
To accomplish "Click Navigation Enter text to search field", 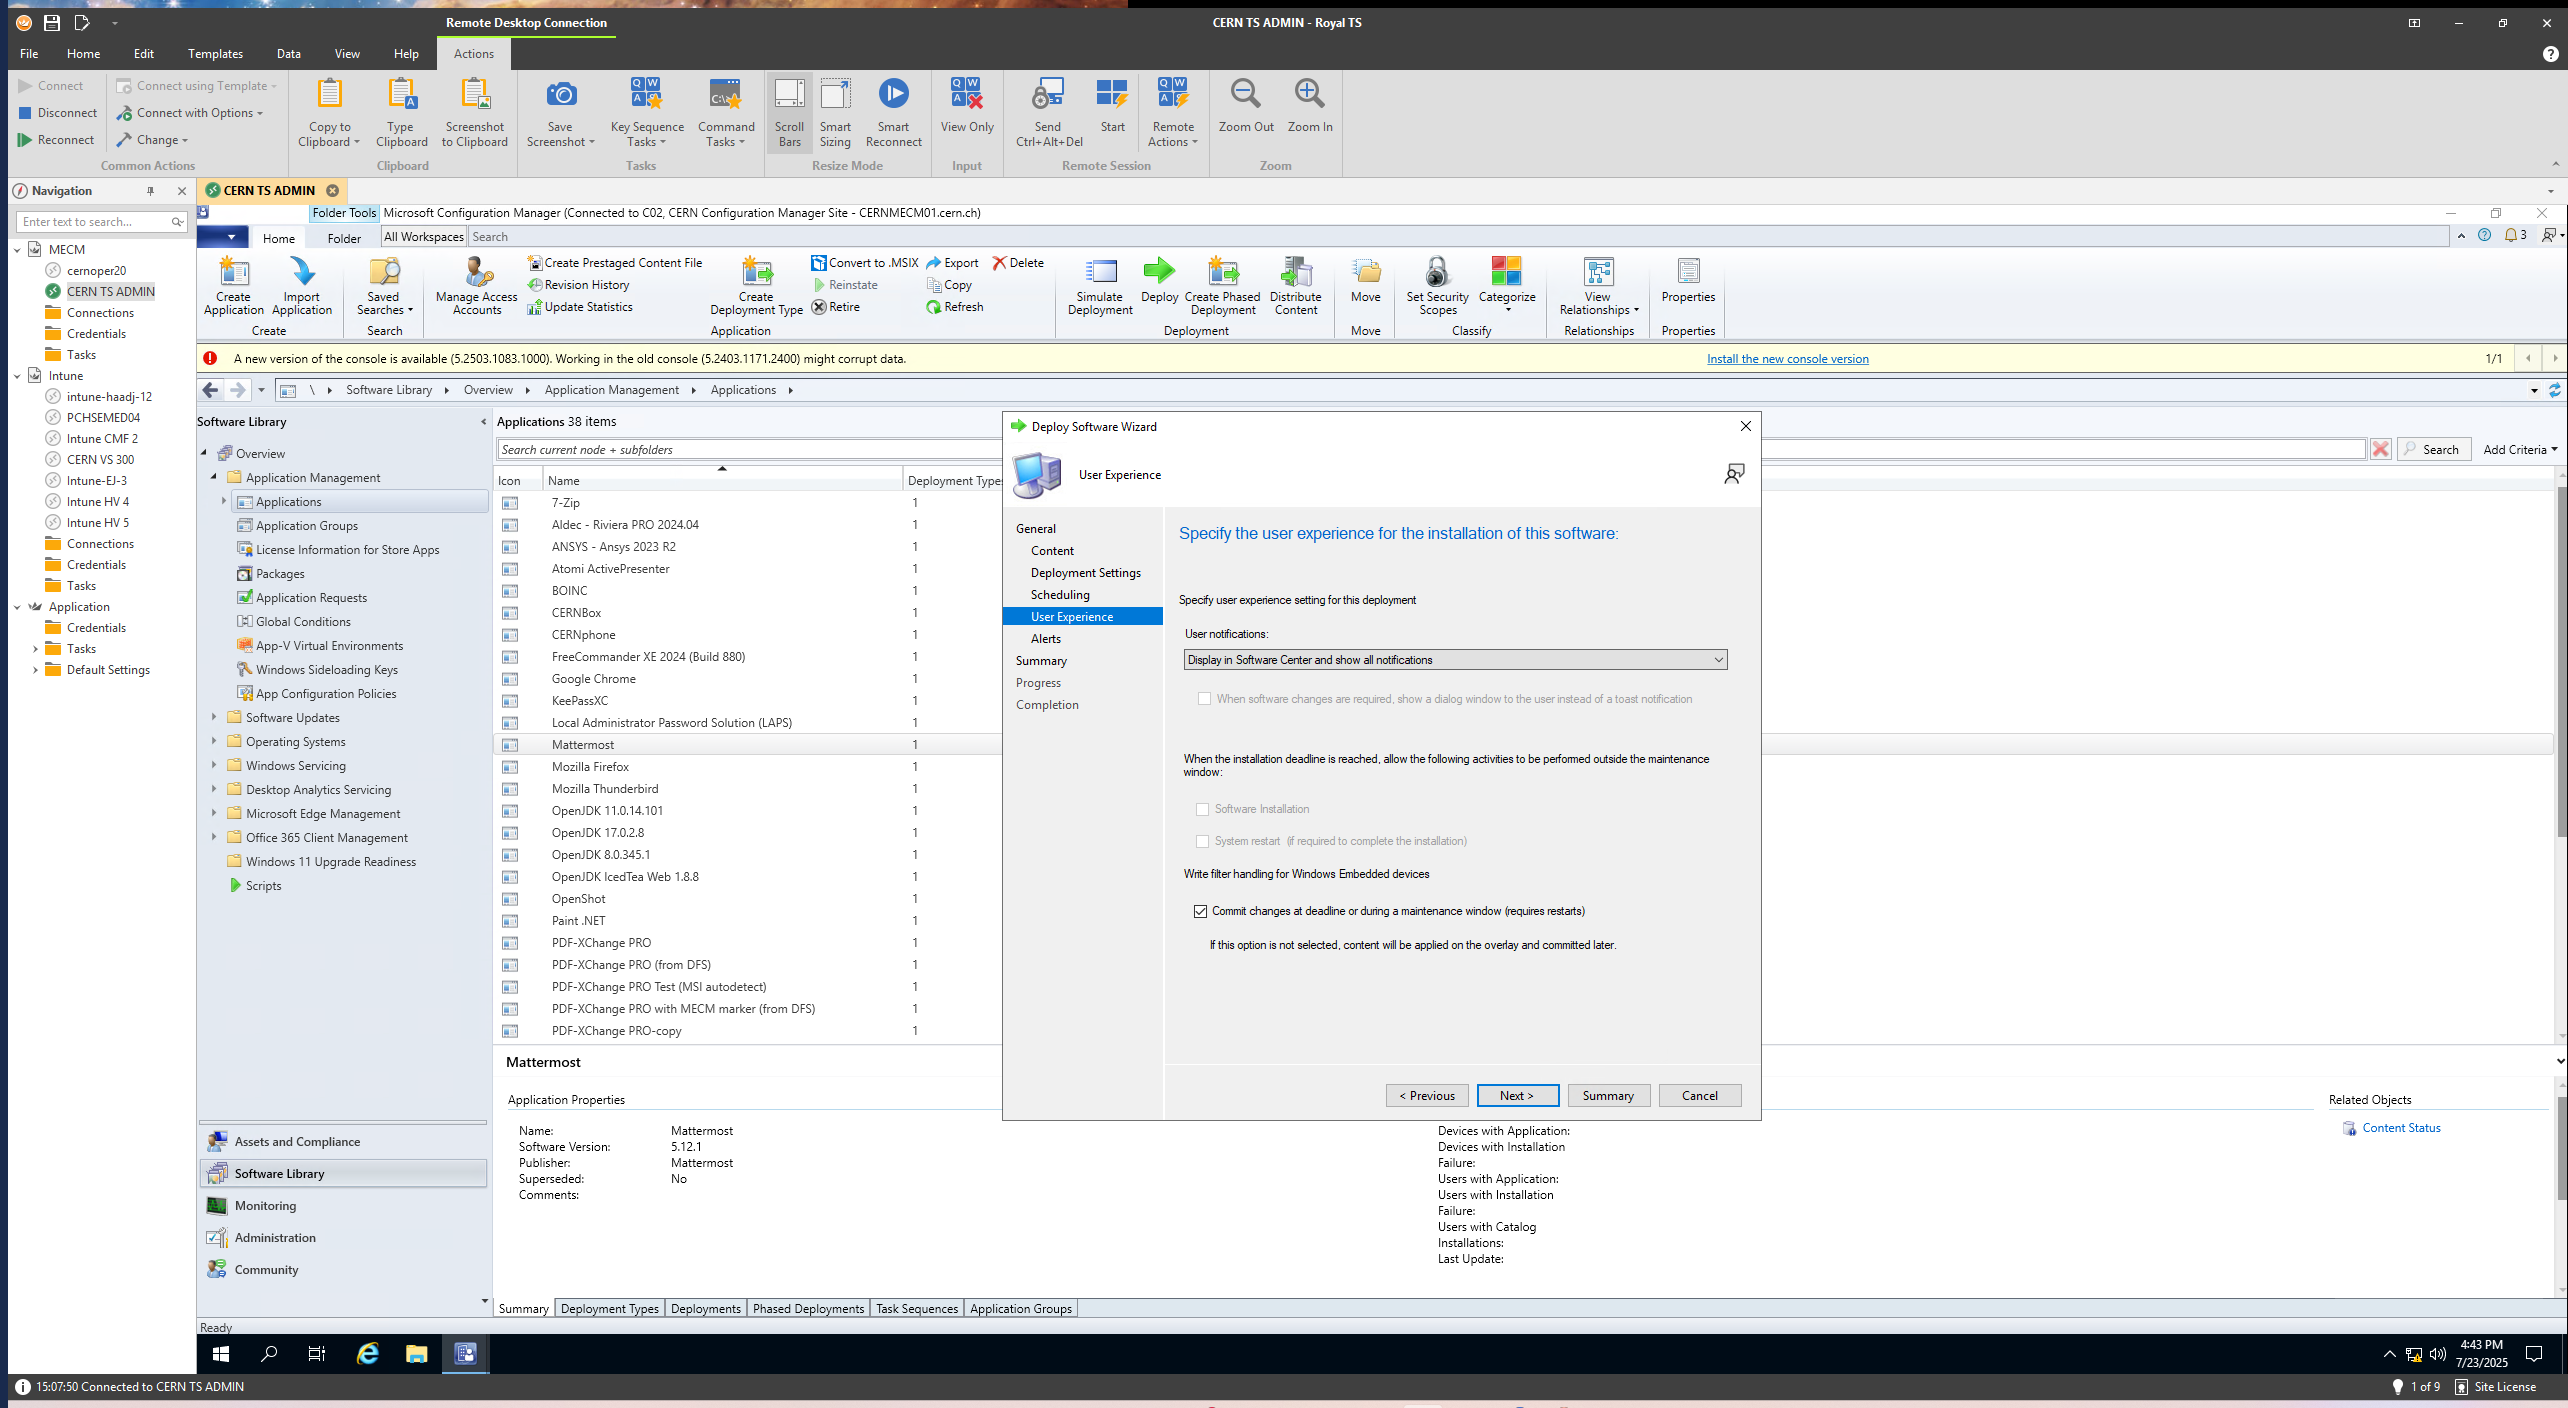I will pyautogui.click(x=95, y=222).
